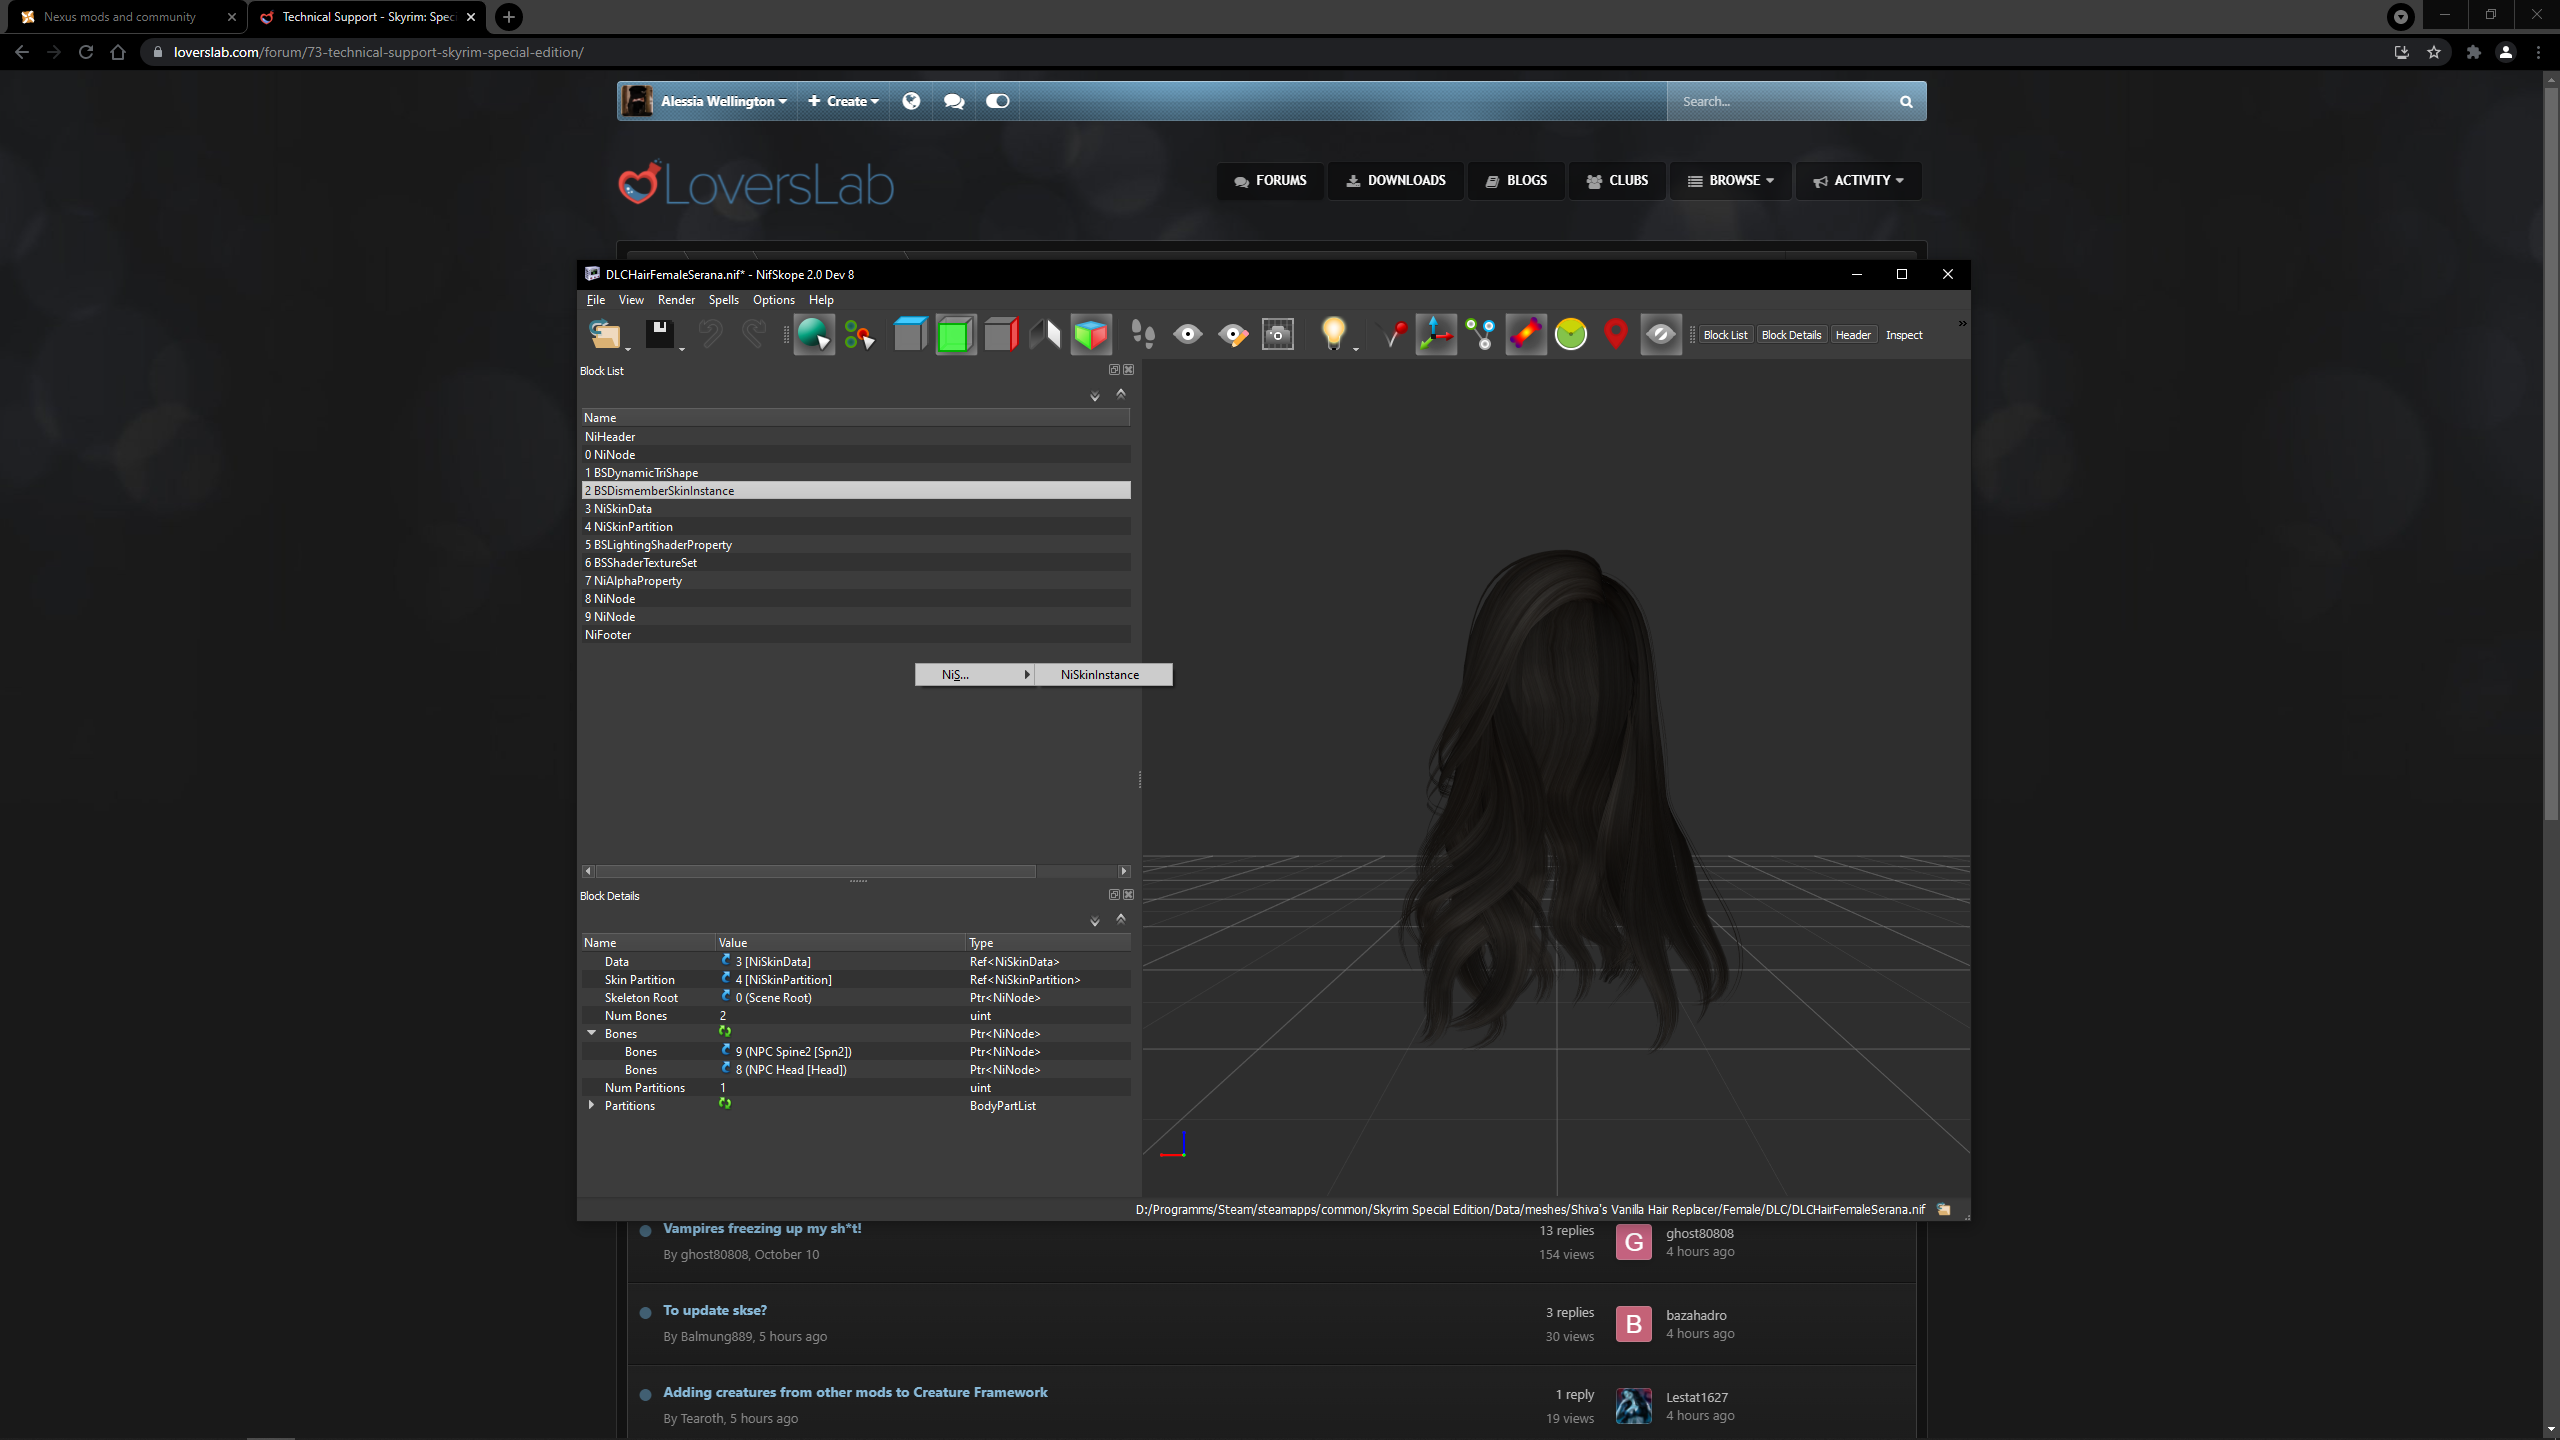This screenshot has width=2560, height=1440.
Task: Click the screenshot camera icon
Action: (1278, 334)
